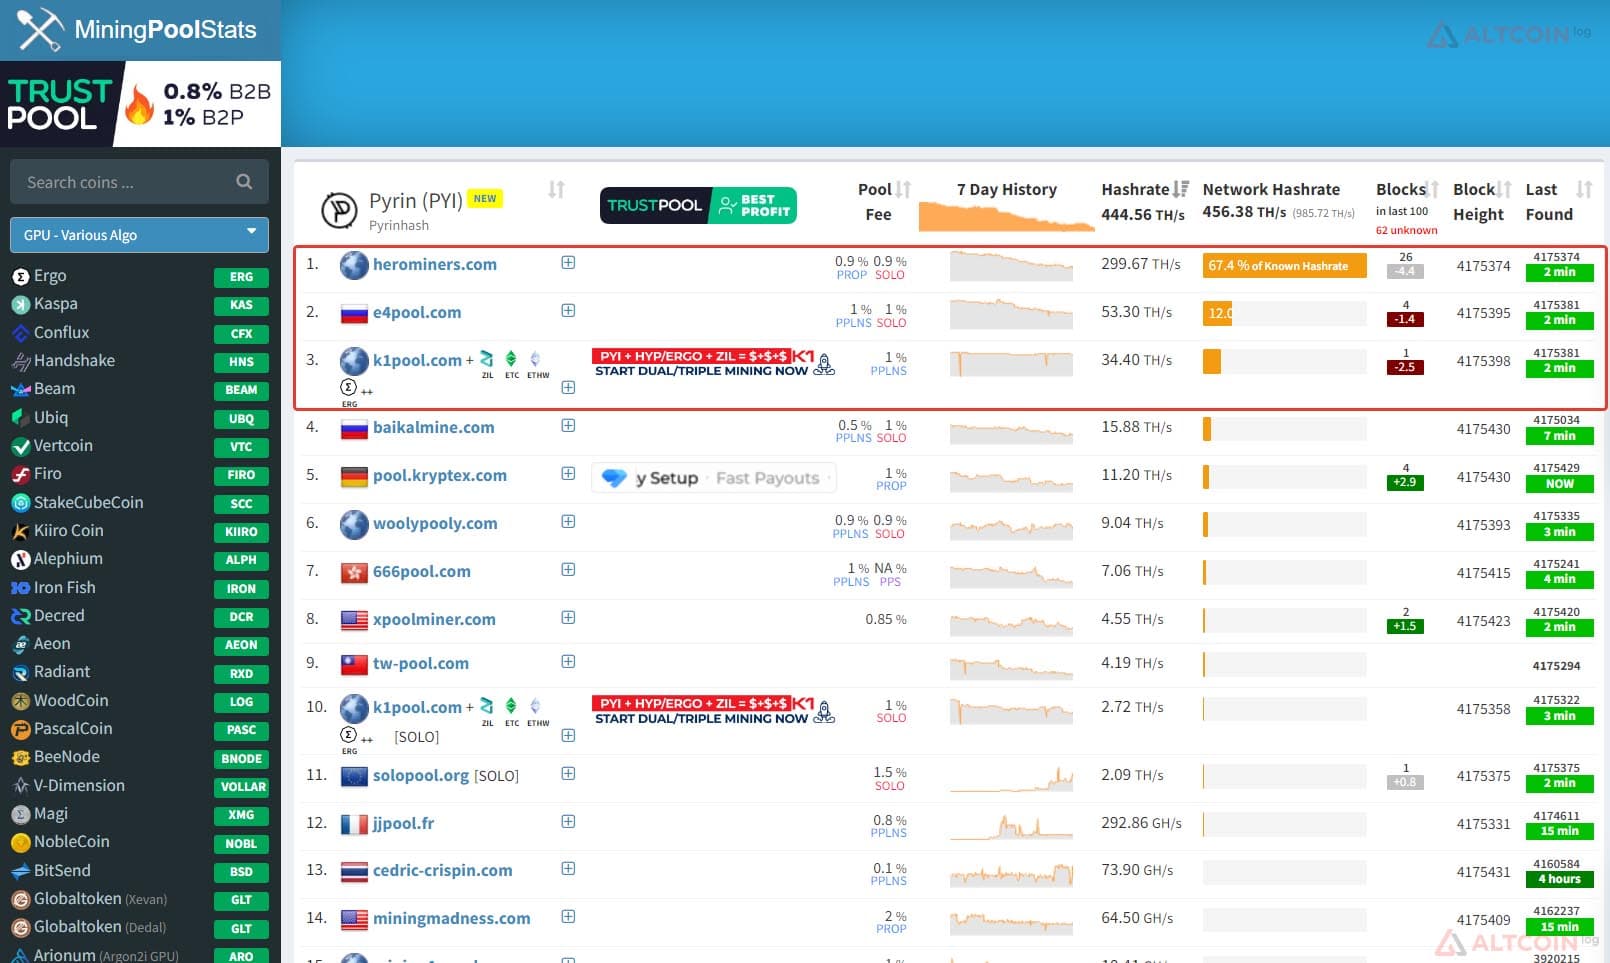This screenshot has height=963, width=1610.
Task: Click e4pool network hashrate share bar
Action: pyautogui.click(x=1284, y=313)
